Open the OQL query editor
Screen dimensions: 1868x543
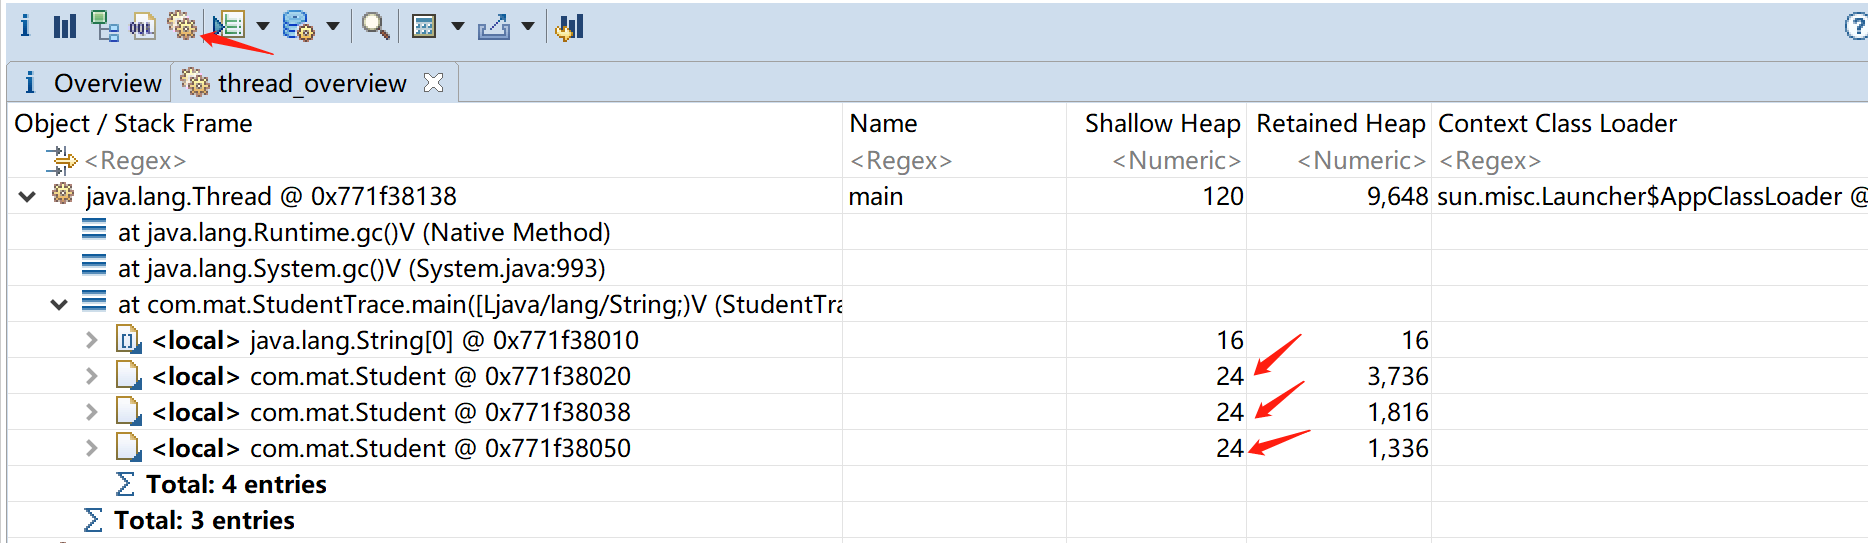coord(143,27)
